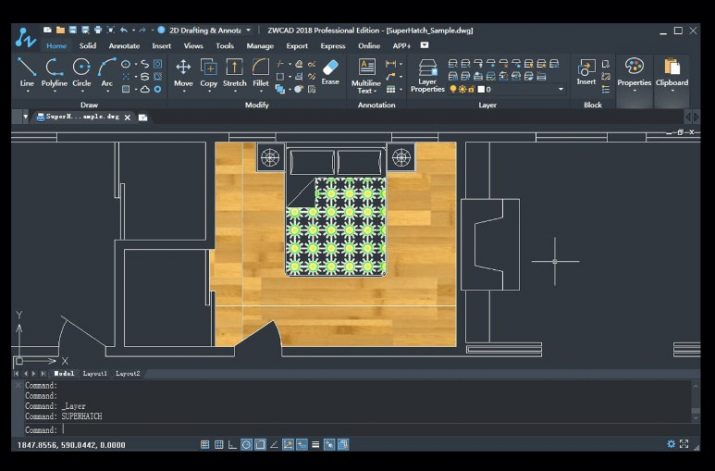Close the SuperHatch sample drawing tab
715x471 pixels.
click(128, 117)
